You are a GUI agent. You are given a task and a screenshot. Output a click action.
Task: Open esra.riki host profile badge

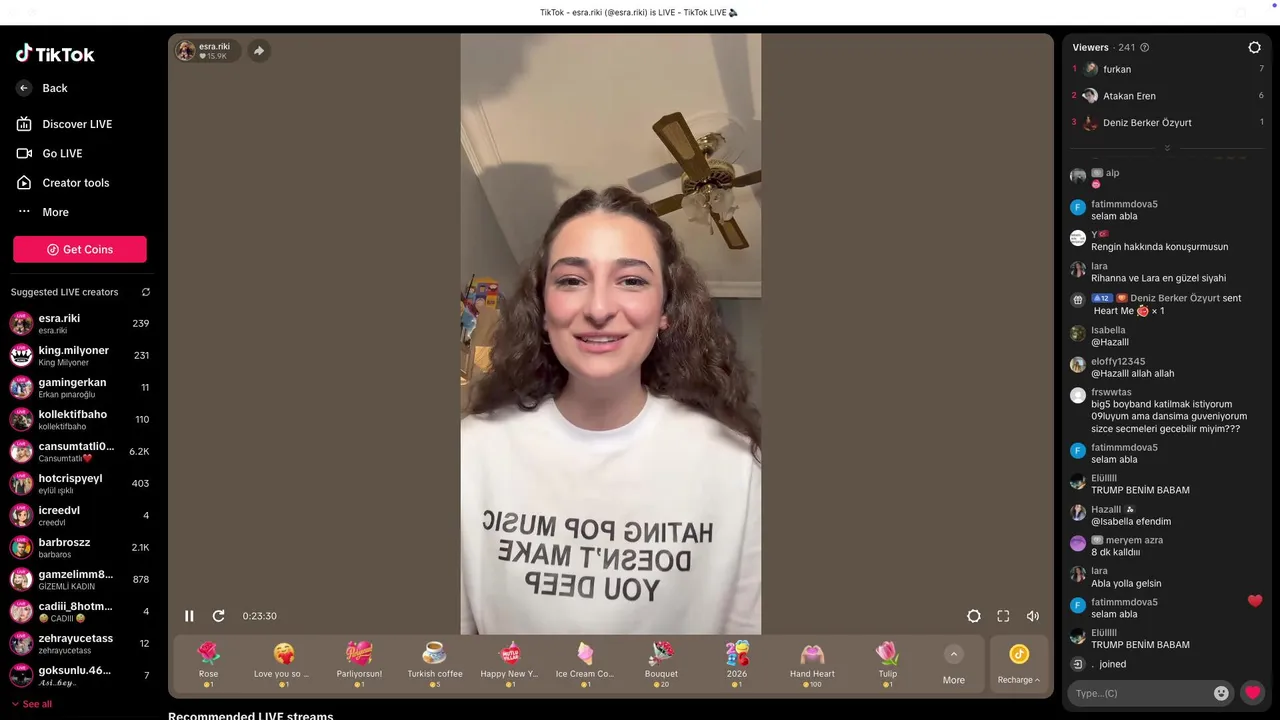[x=207, y=50]
